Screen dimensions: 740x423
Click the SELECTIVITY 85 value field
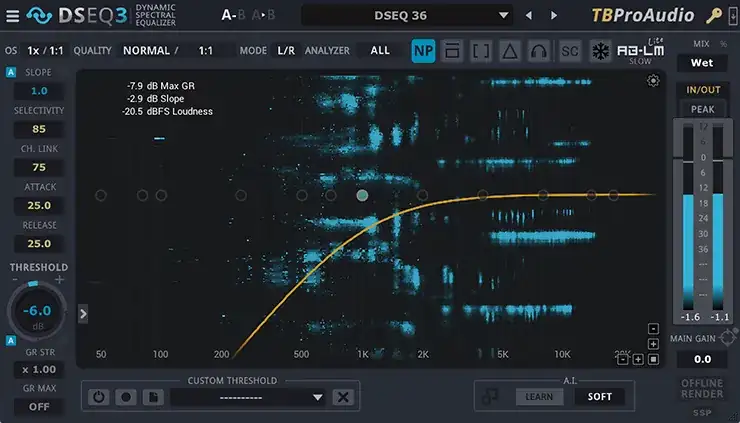click(x=39, y=129)
